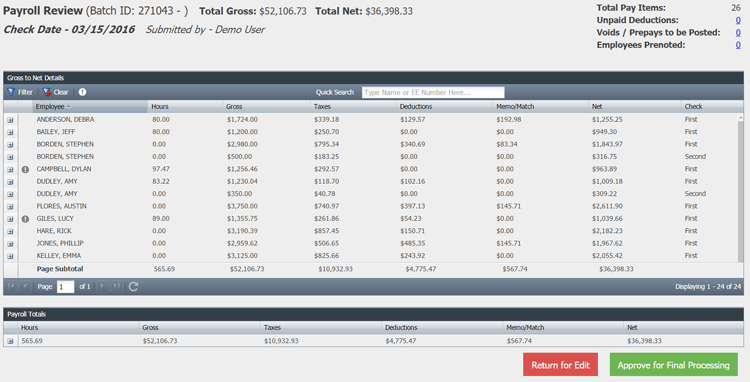The width and height of the screenshot is (750, 382).
Task: Click the Payroll Totals panel title
Action: [26, 315]
